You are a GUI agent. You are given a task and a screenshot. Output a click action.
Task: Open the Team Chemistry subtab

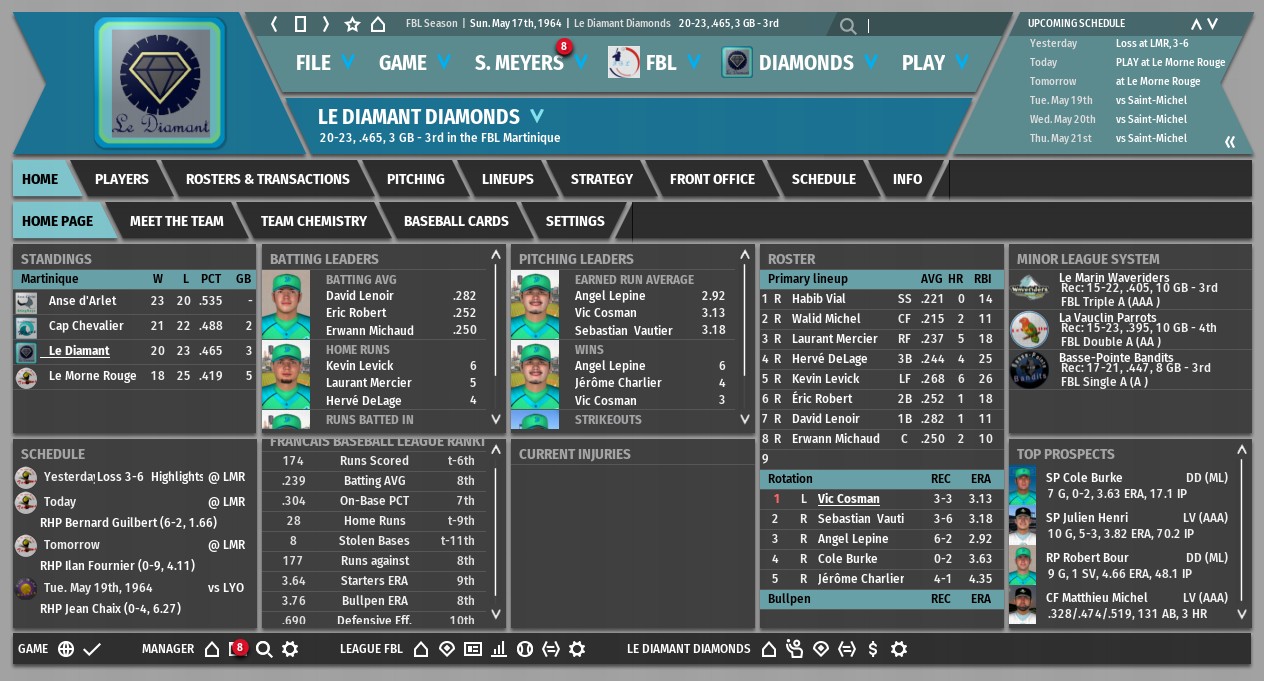[x=313, y=221]
